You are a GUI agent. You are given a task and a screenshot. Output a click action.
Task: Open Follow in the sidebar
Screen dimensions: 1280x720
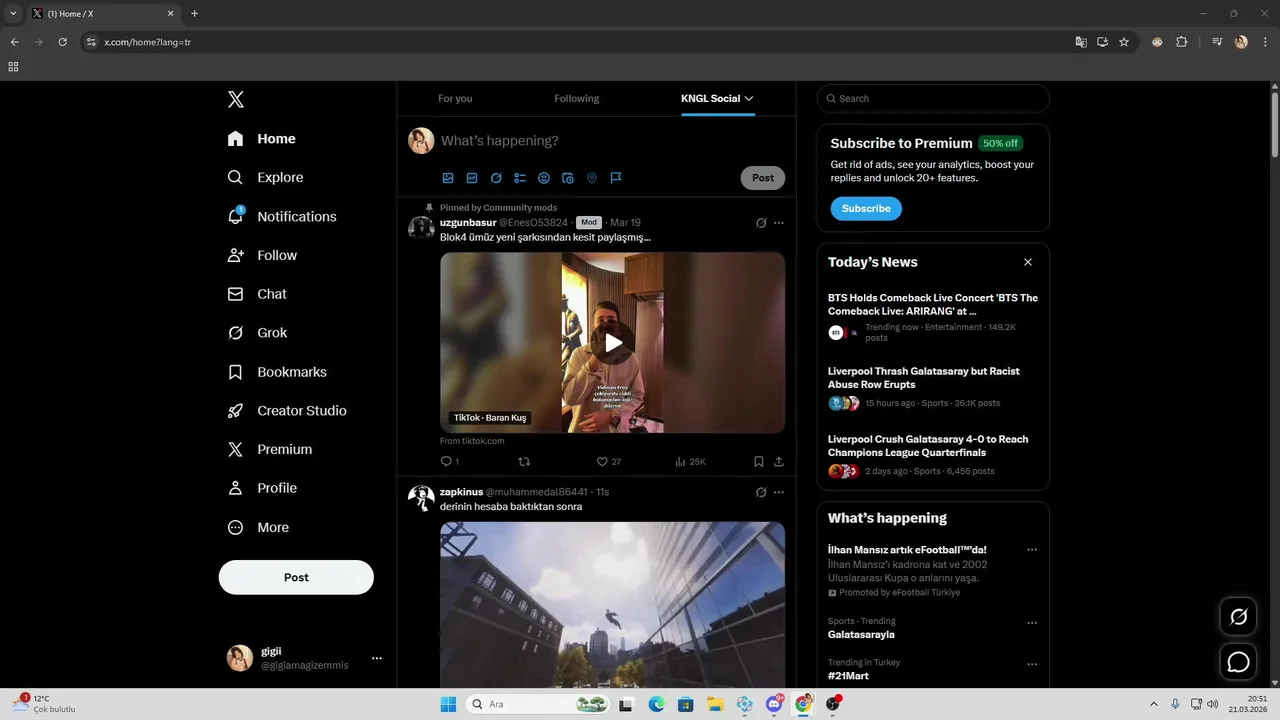coord(262,255)
